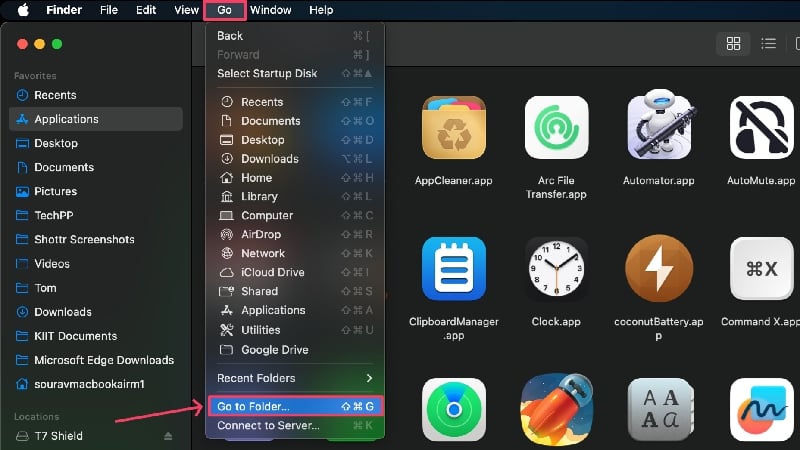
Task: Eject the T7 Shield drive
Action: [x=168, y=436]
